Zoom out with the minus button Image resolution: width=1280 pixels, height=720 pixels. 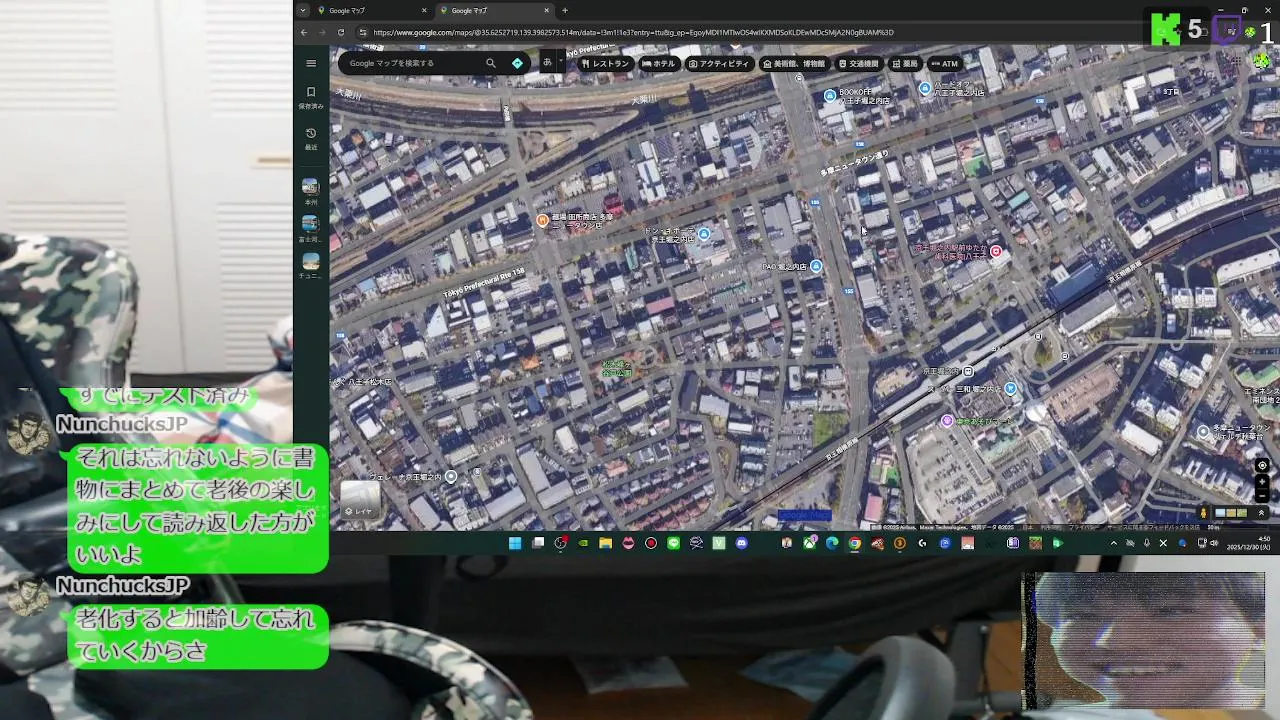click(x=1262, y=495)
